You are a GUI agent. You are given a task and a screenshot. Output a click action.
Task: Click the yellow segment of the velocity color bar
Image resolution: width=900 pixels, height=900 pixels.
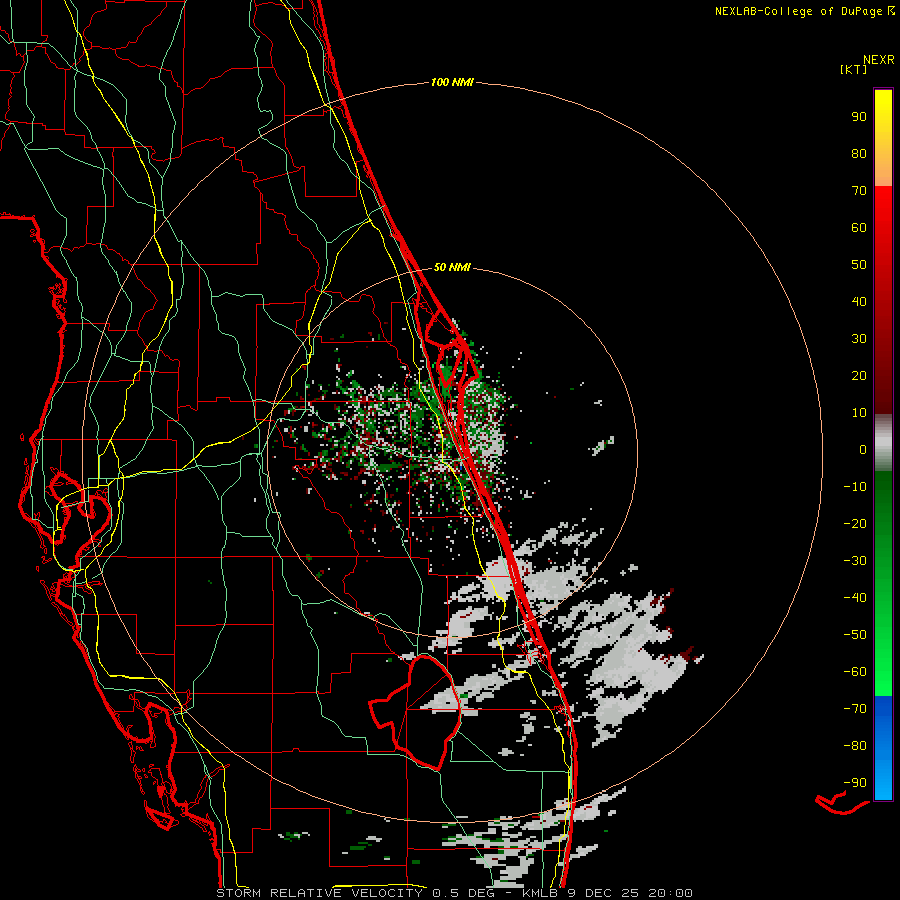pos(883,138)
